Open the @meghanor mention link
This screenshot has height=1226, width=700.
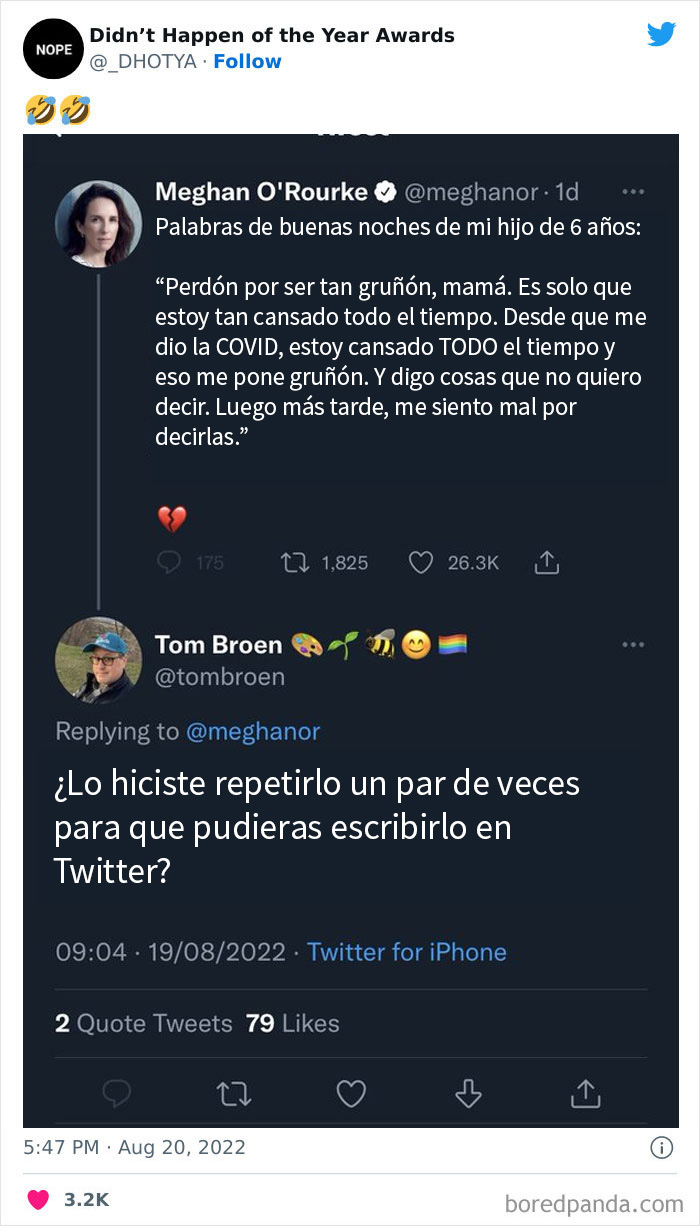click(253, 731)
